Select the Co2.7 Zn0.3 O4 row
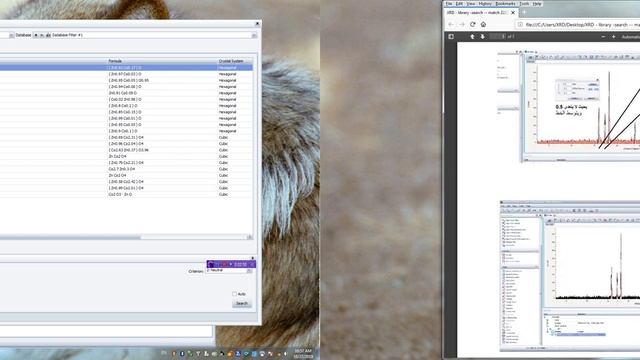Screen dimensions: 640x360 [x=126, y=169]
